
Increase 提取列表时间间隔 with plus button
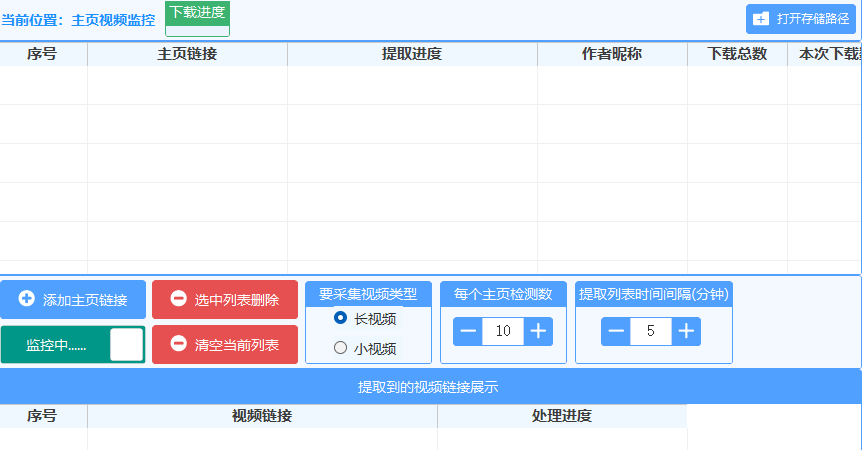[686, 331]
